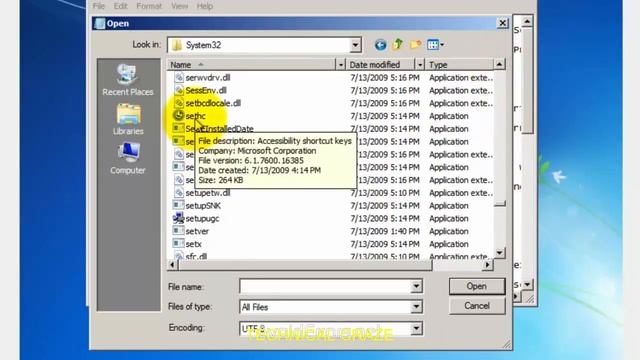The image size is (640, 360).
Task: Close the Open dialog
Action: (x=502, y=23)
